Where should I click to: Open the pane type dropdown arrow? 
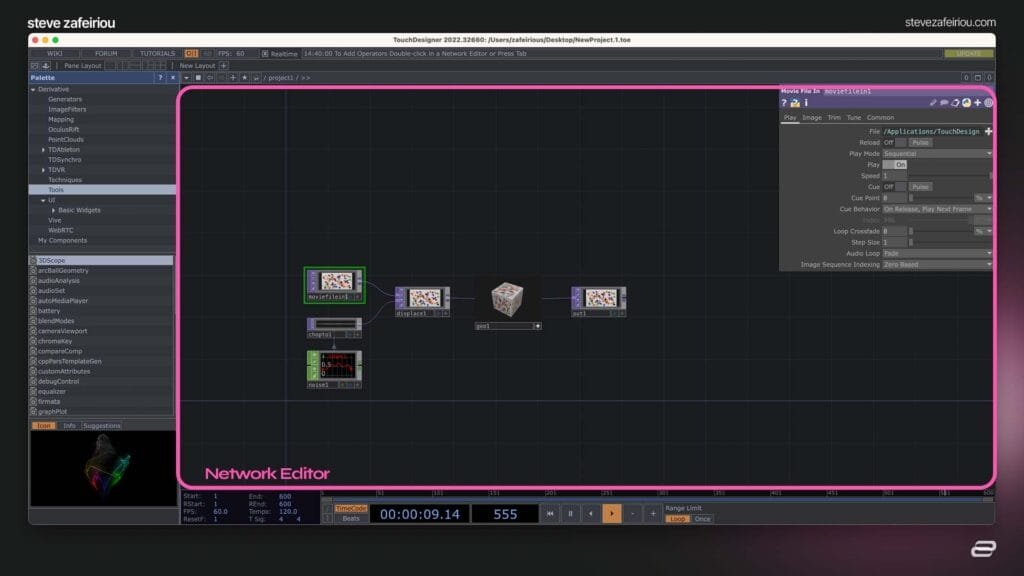186,78
